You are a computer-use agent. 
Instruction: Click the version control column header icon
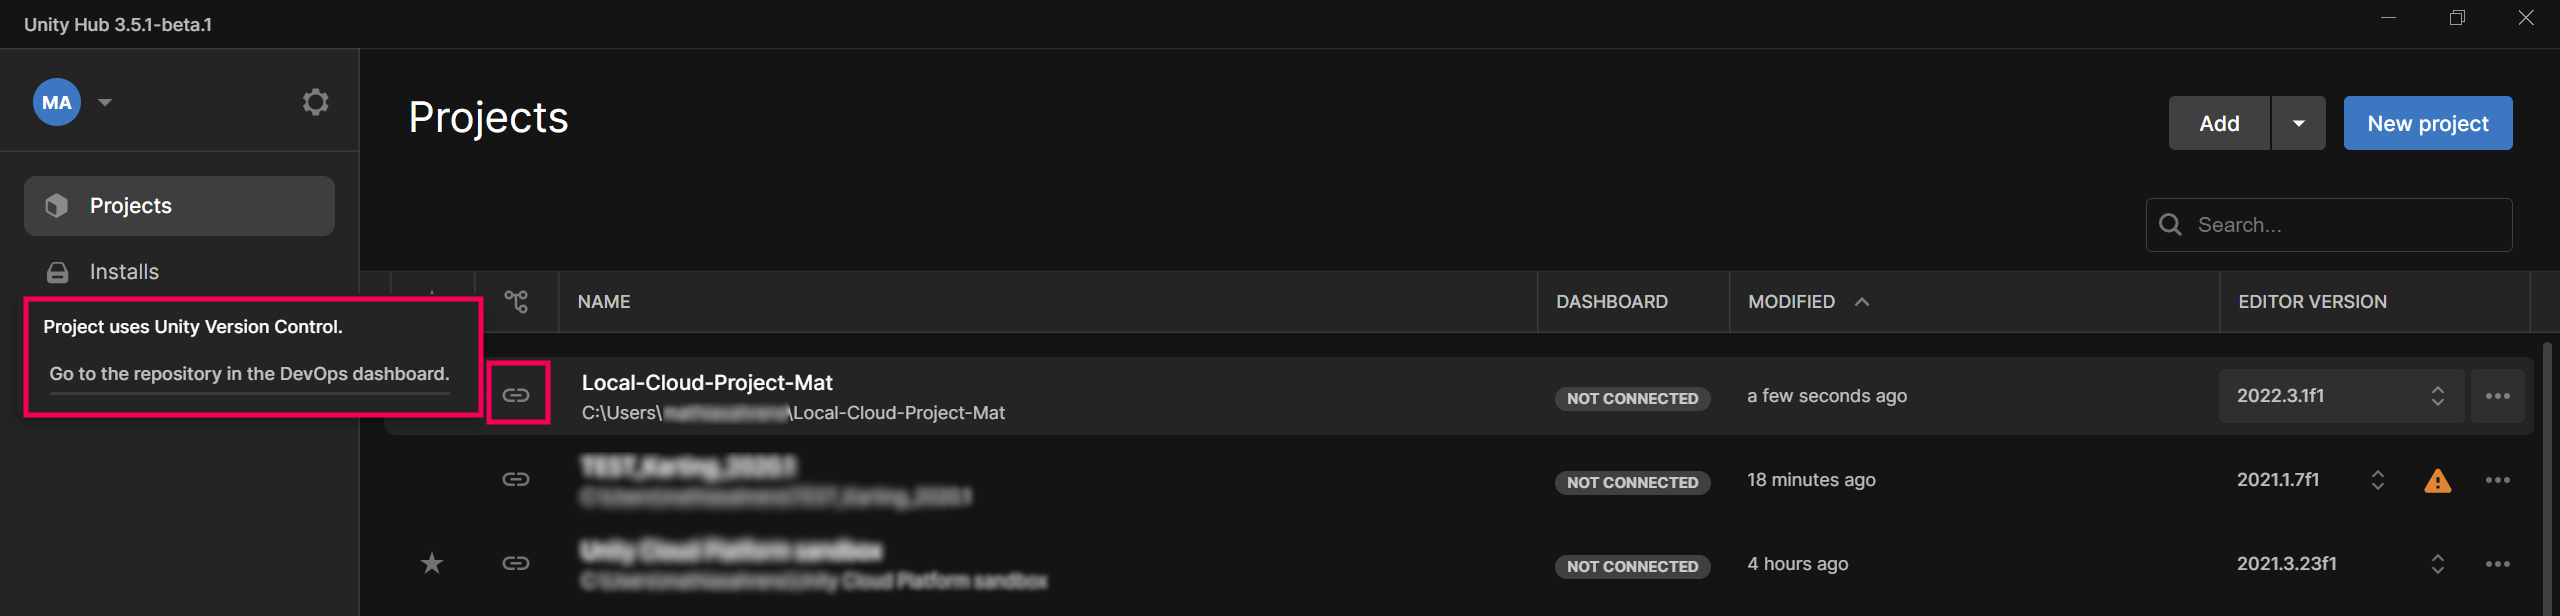click(x=516, y=301)
